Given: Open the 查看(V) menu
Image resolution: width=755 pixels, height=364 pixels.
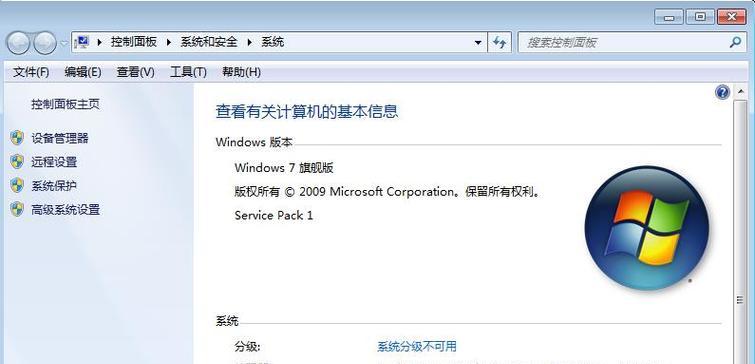Looking at the screenshot, I should point(135,72).
